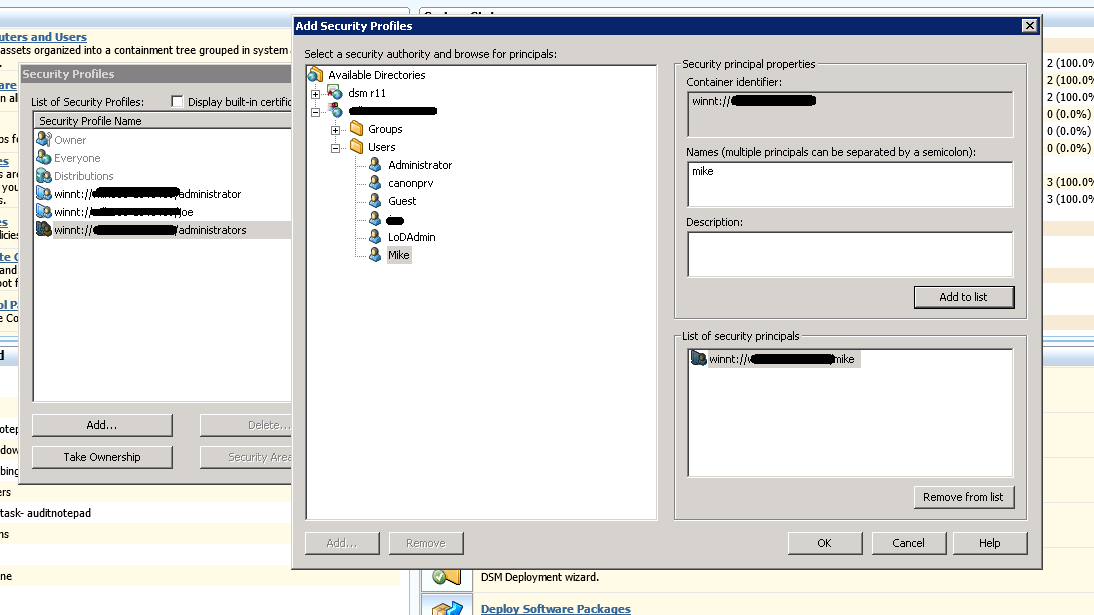Screen dimensions: 1094x615
Task: Expand the Groups tree node
Action: pos(336,130)
